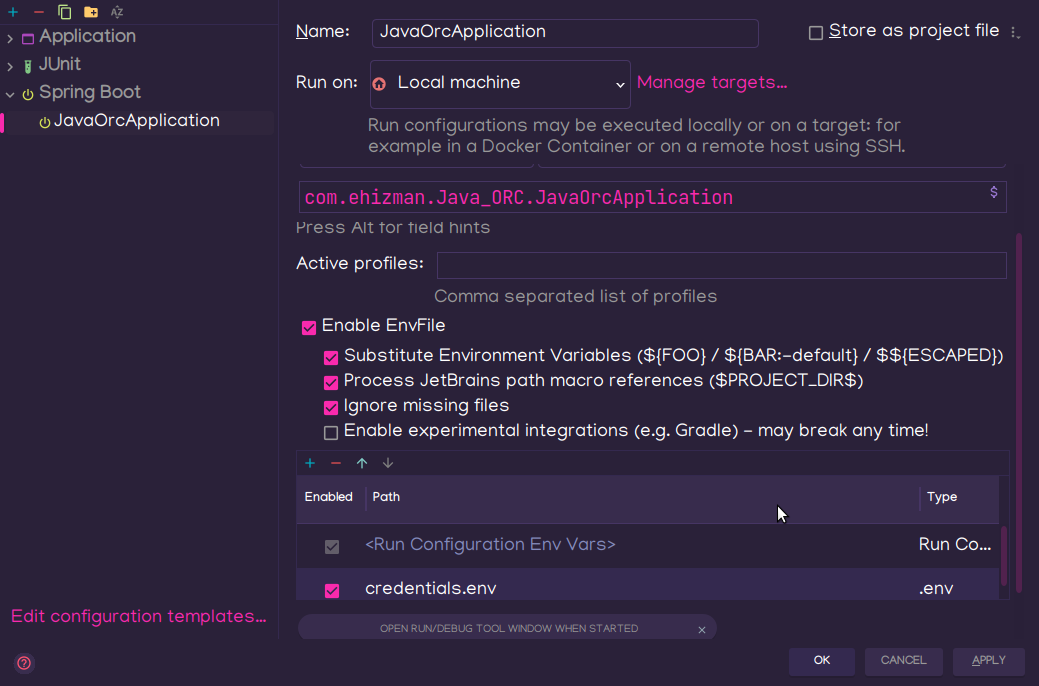1039x686 pixels.
Task: Click the Path column header
Action: click(x=642, y=497)
